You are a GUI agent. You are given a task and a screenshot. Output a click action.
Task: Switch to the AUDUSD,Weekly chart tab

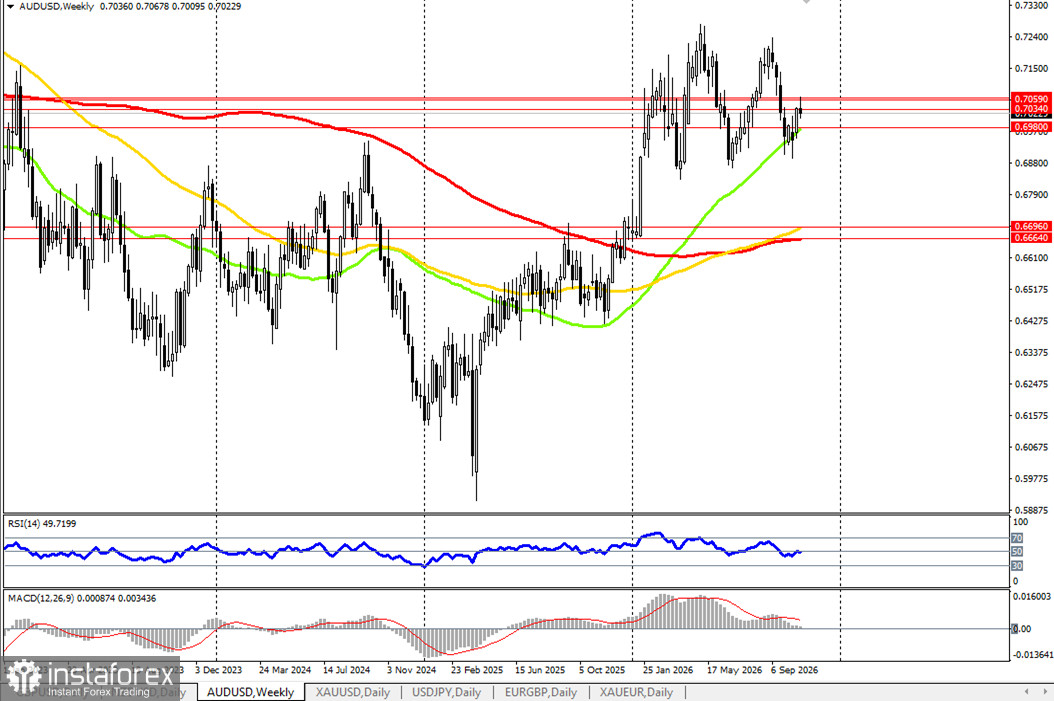(x=251, y=692)
